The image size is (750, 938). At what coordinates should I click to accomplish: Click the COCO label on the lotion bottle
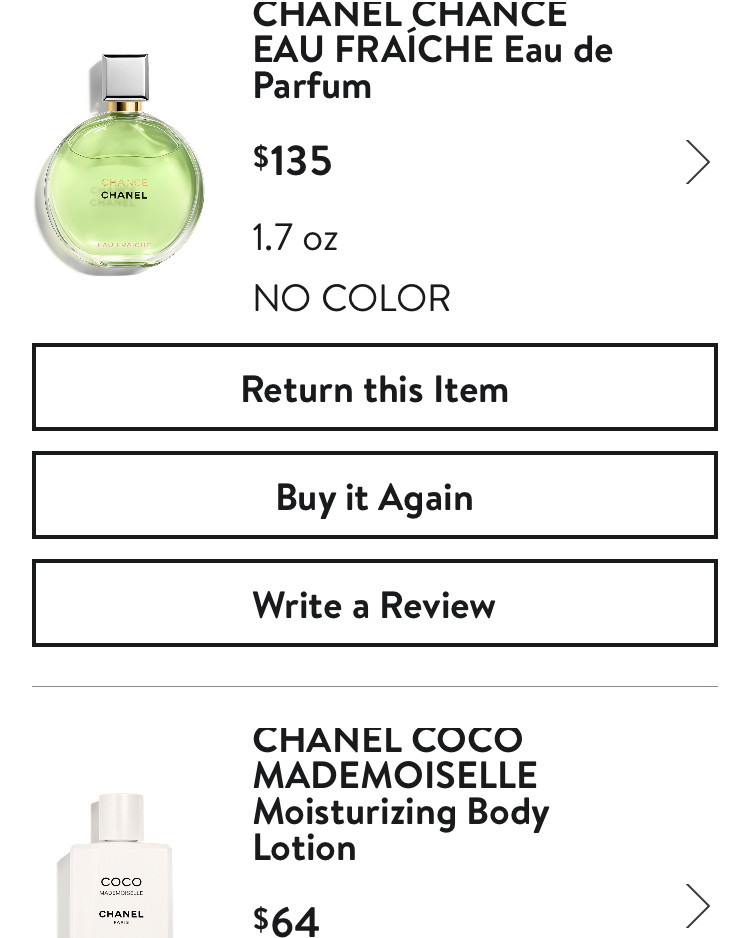point(121,882)
